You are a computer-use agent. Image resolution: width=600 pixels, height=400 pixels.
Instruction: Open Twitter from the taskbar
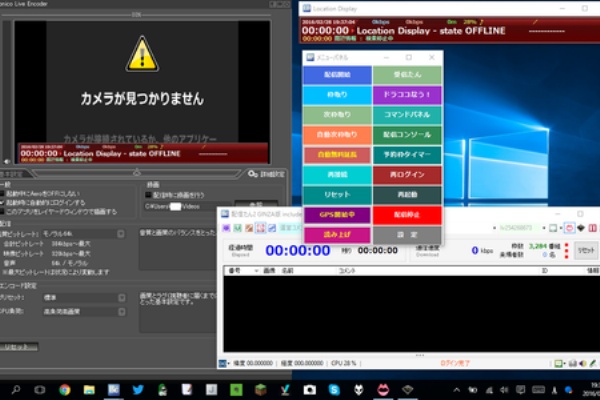click(138, 390)
